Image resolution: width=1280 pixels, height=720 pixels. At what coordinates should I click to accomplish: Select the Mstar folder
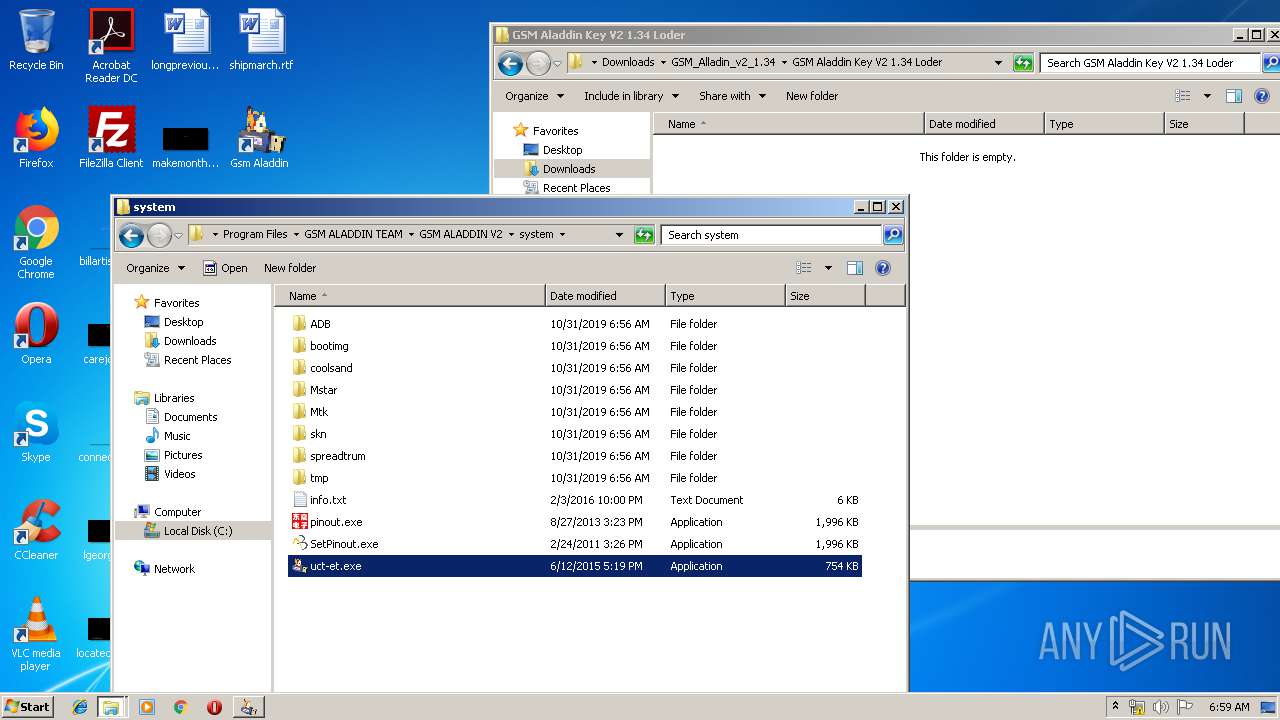click(575, 390)
